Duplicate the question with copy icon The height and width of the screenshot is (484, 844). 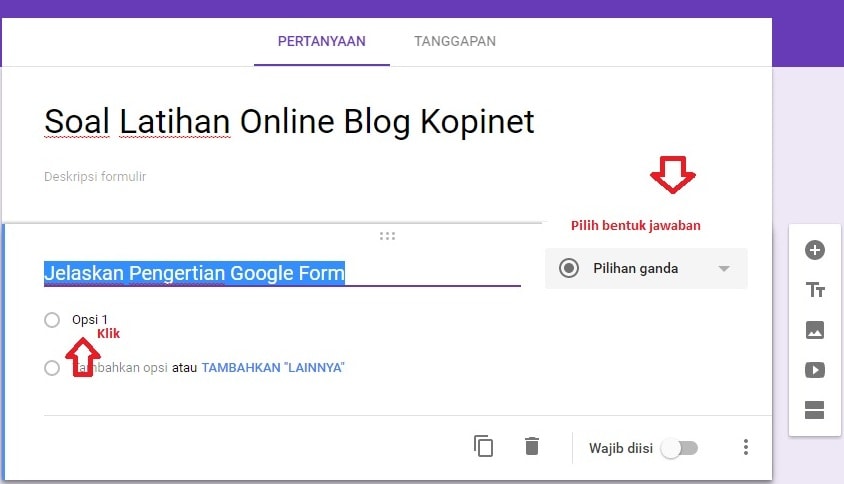tap(483, 446)
